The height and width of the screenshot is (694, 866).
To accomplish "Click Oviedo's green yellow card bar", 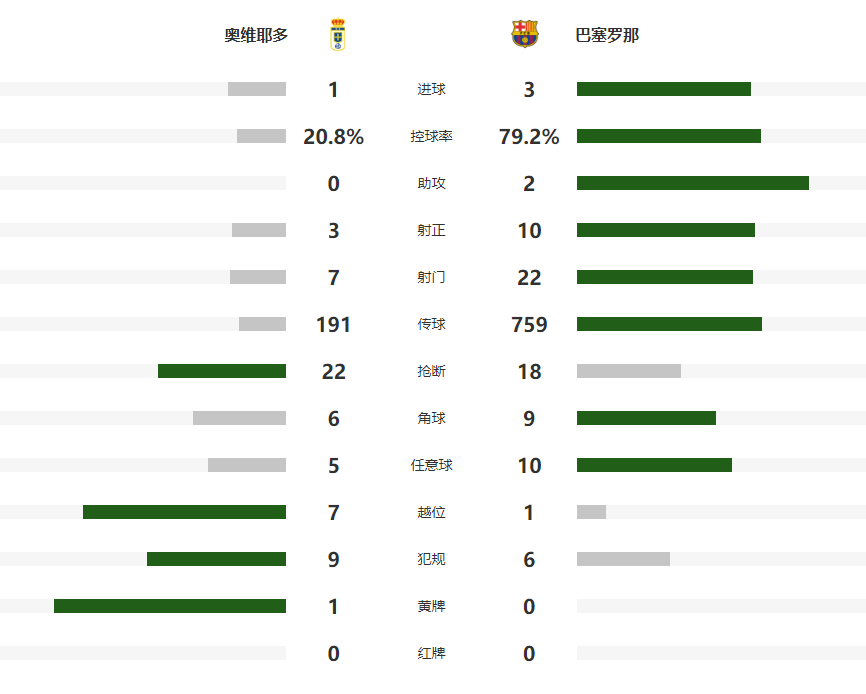I will (170, 606).
